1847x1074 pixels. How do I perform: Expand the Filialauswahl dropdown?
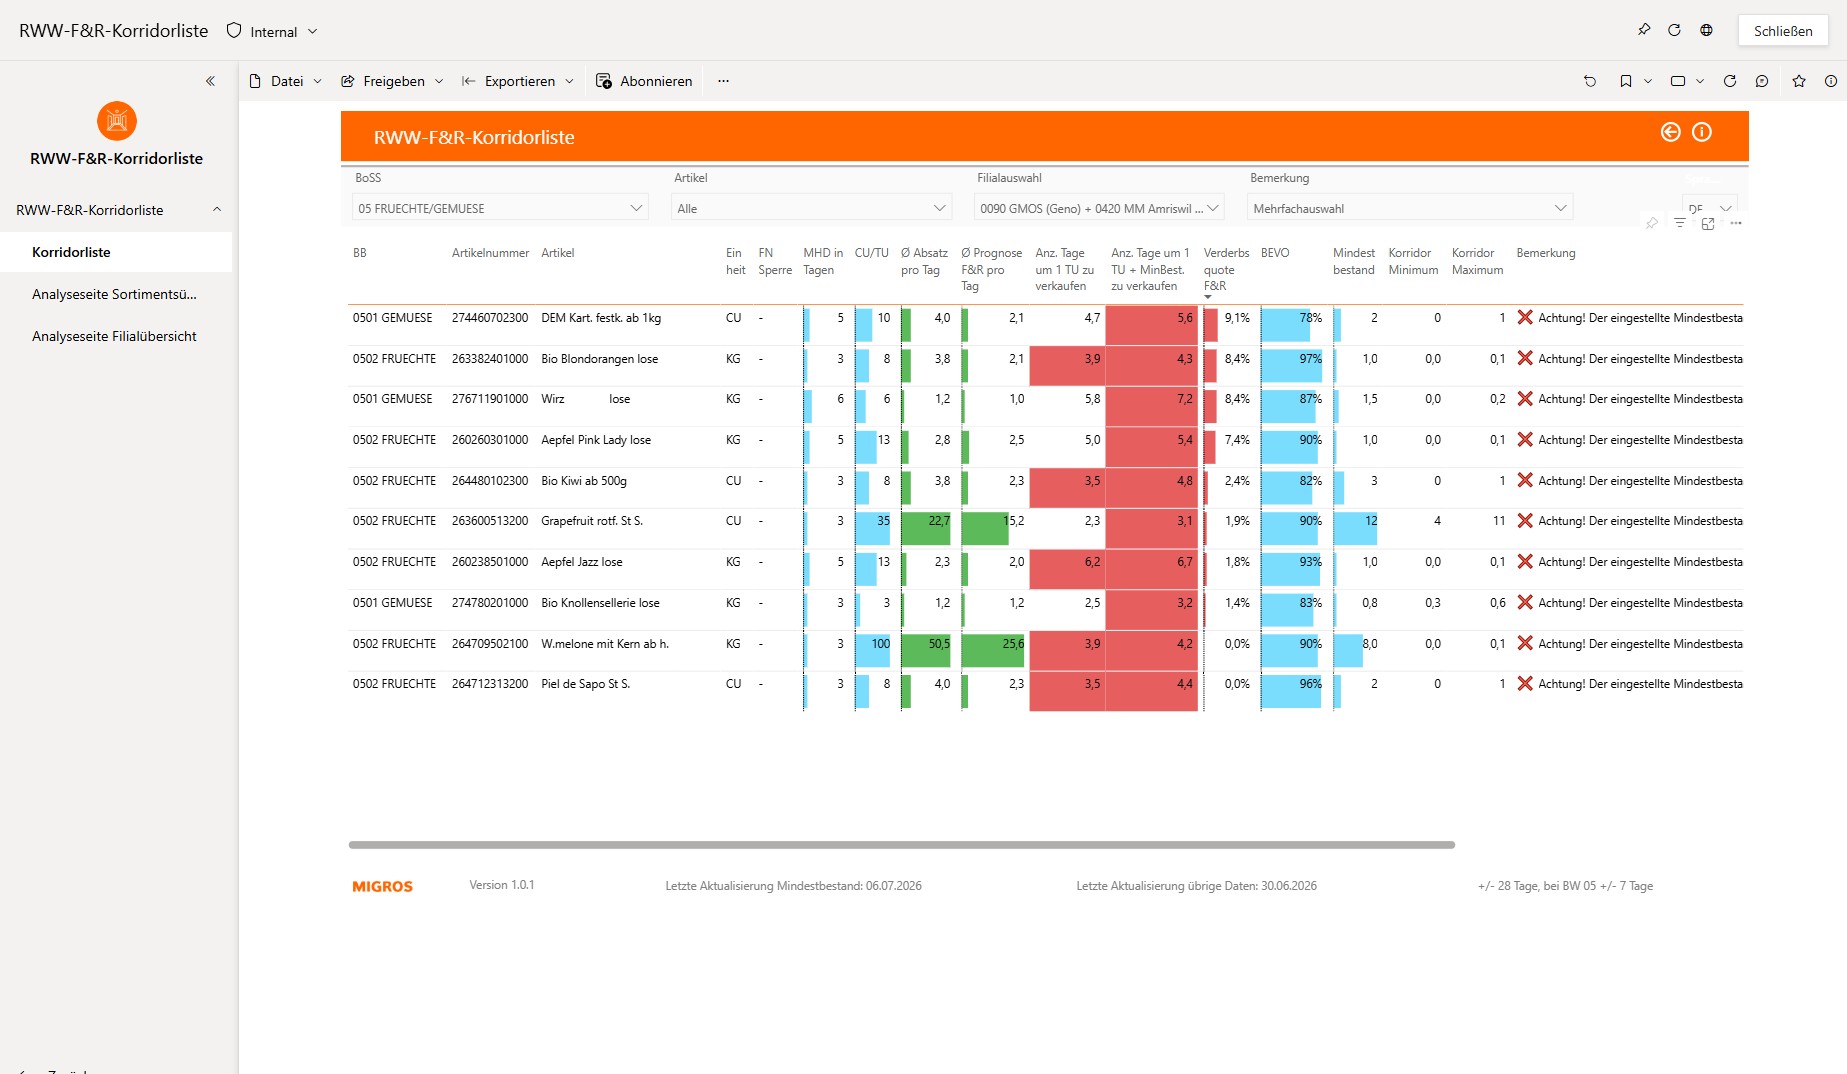[1099, 208]
